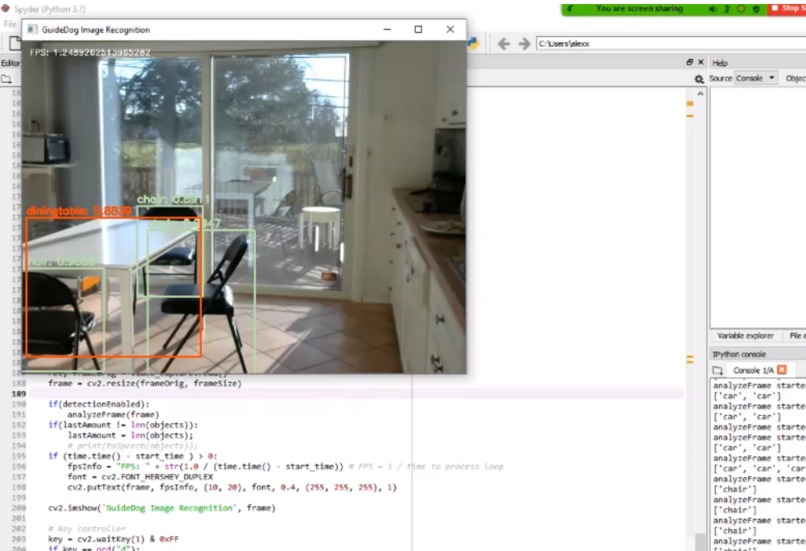Click the working directory path field

pyautogui.click(x=671, y=44)
